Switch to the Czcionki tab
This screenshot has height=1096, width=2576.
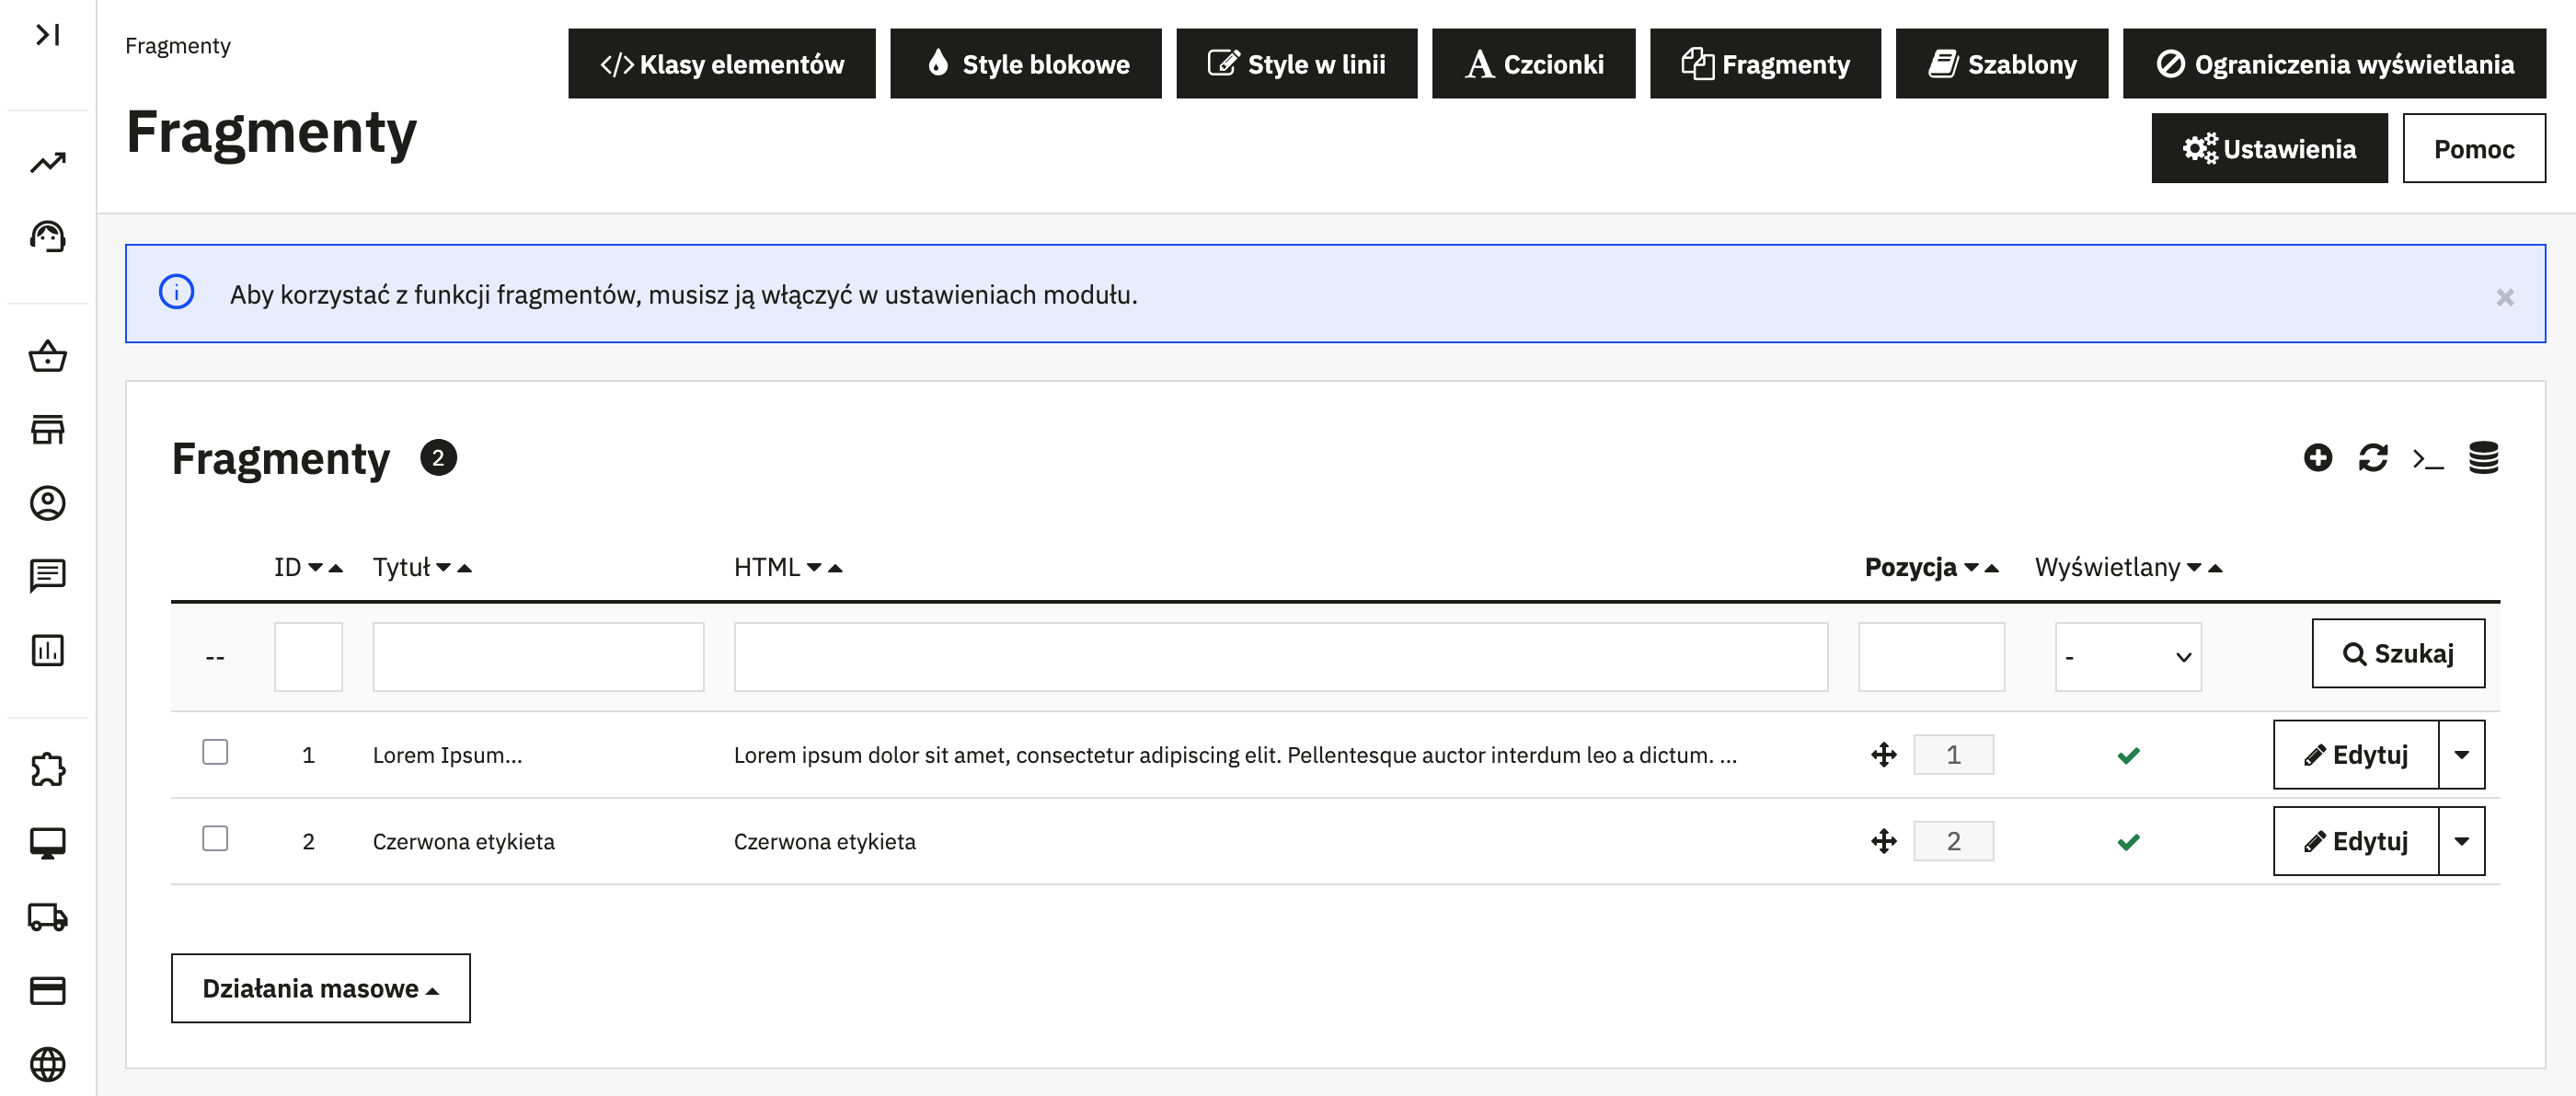(x=1533, y=64)
